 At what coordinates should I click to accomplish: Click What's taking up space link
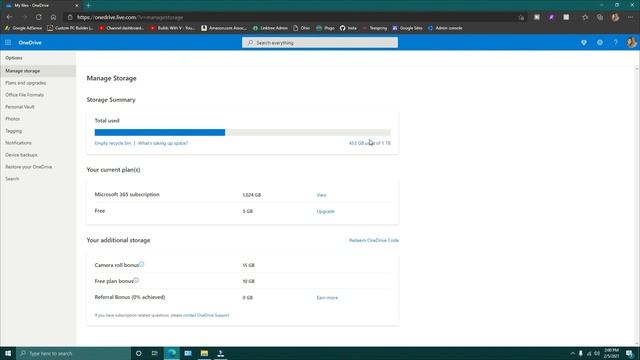(x=163, y=143)
